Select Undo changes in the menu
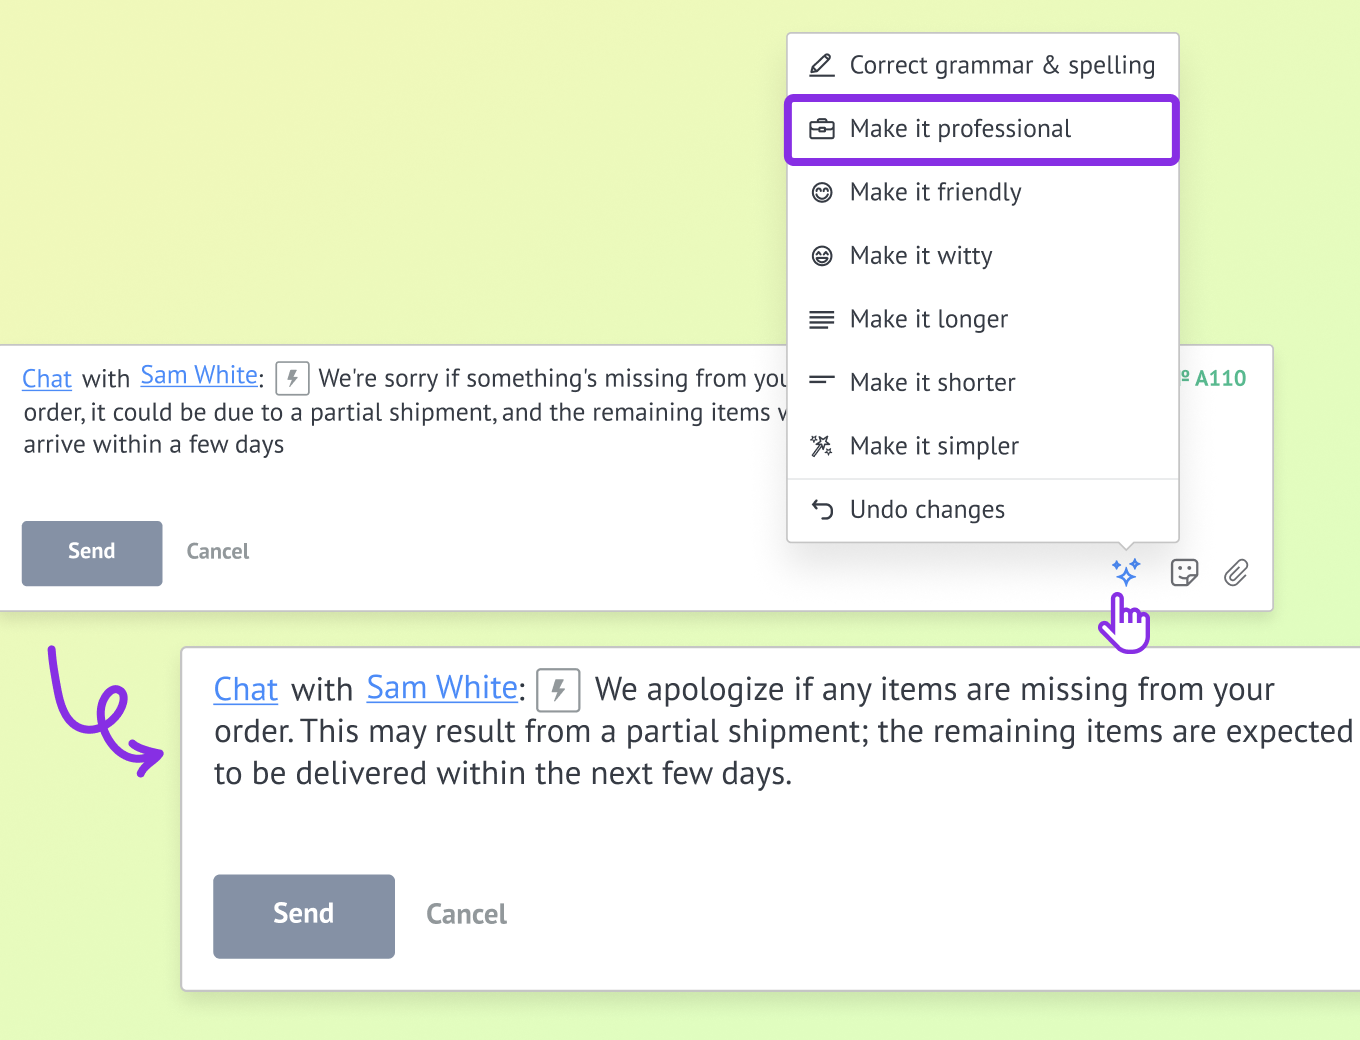 pyautogui.click(x=983, y=510)
